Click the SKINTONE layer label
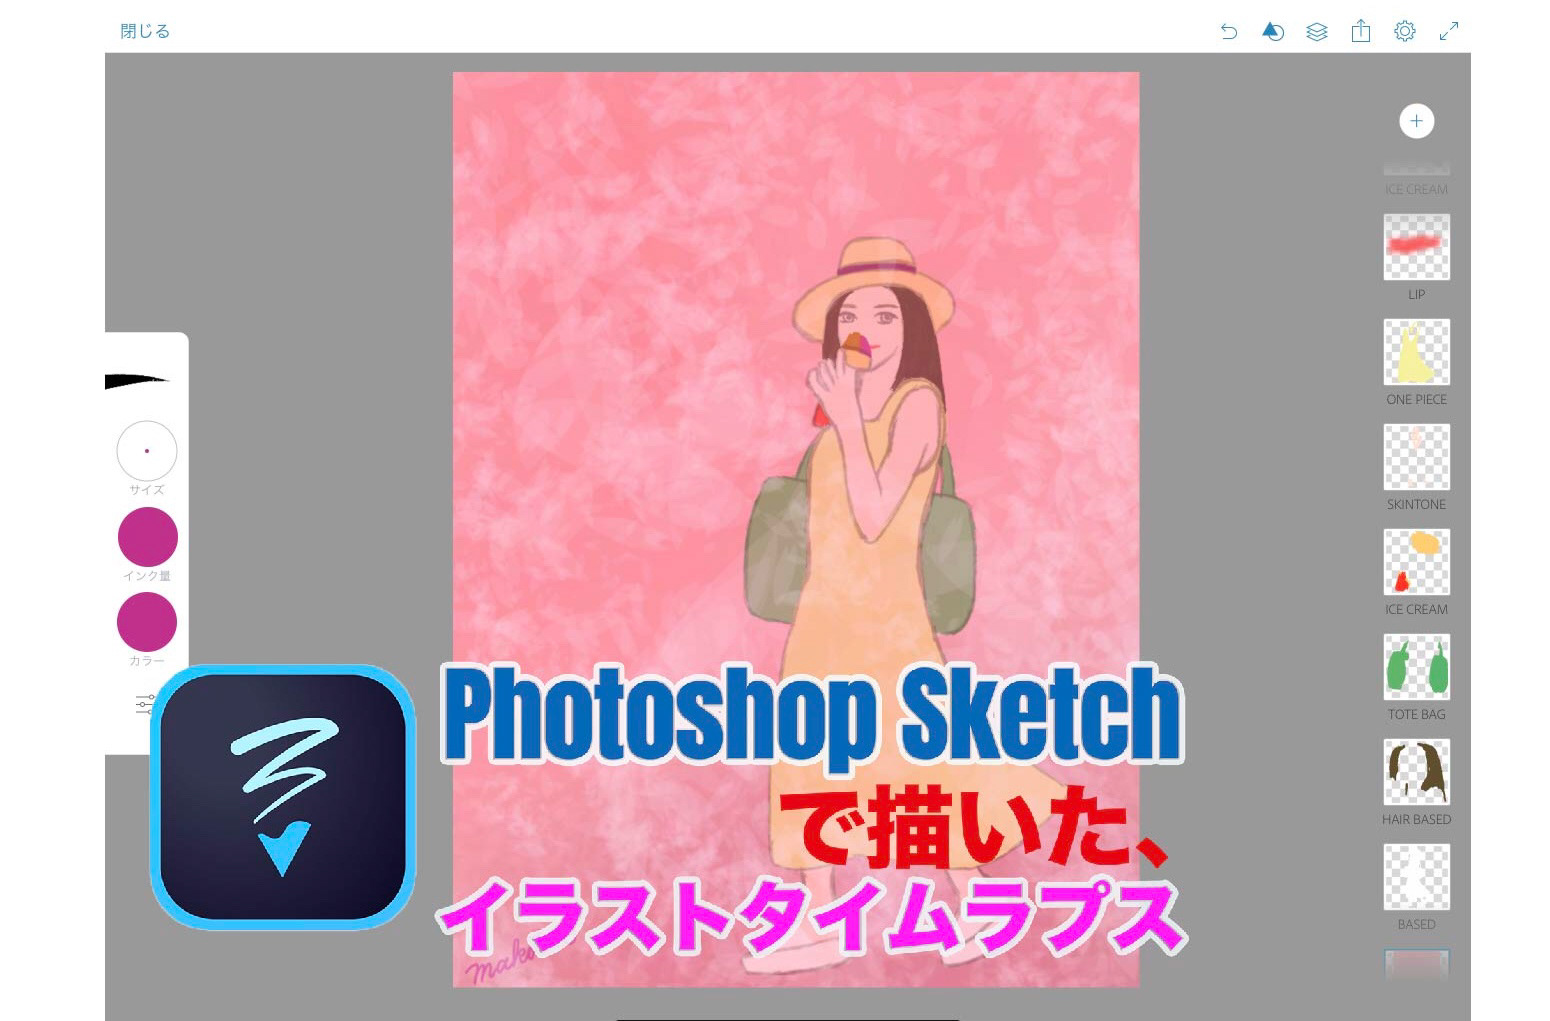1550x1021 pixels. tap(1416, 505)
